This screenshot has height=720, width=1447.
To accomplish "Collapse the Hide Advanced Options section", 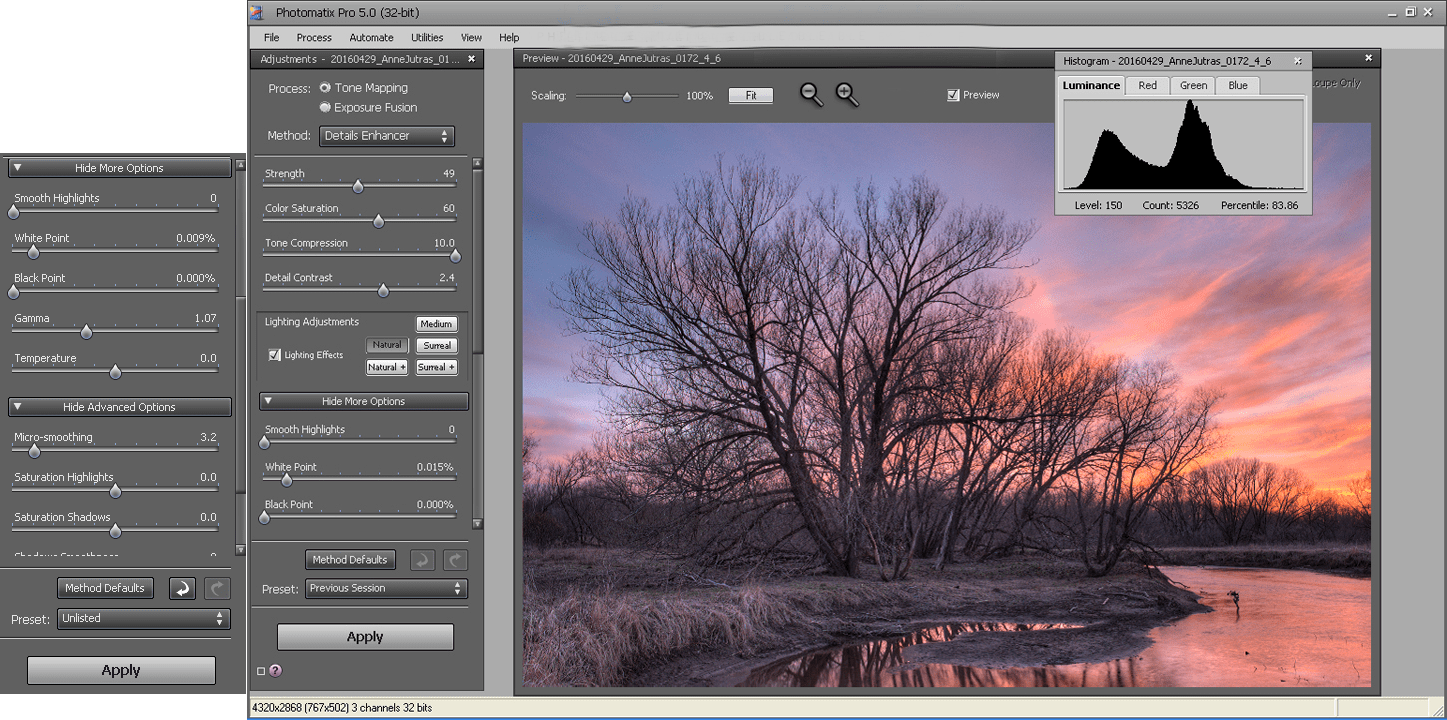I will coord(120,407).
